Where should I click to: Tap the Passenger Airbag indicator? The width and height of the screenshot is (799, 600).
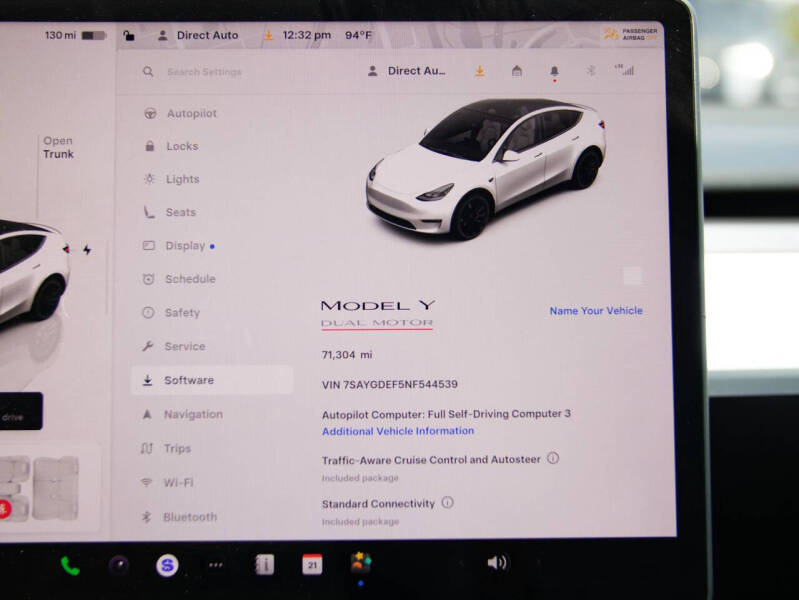click(x=631, y=34)
